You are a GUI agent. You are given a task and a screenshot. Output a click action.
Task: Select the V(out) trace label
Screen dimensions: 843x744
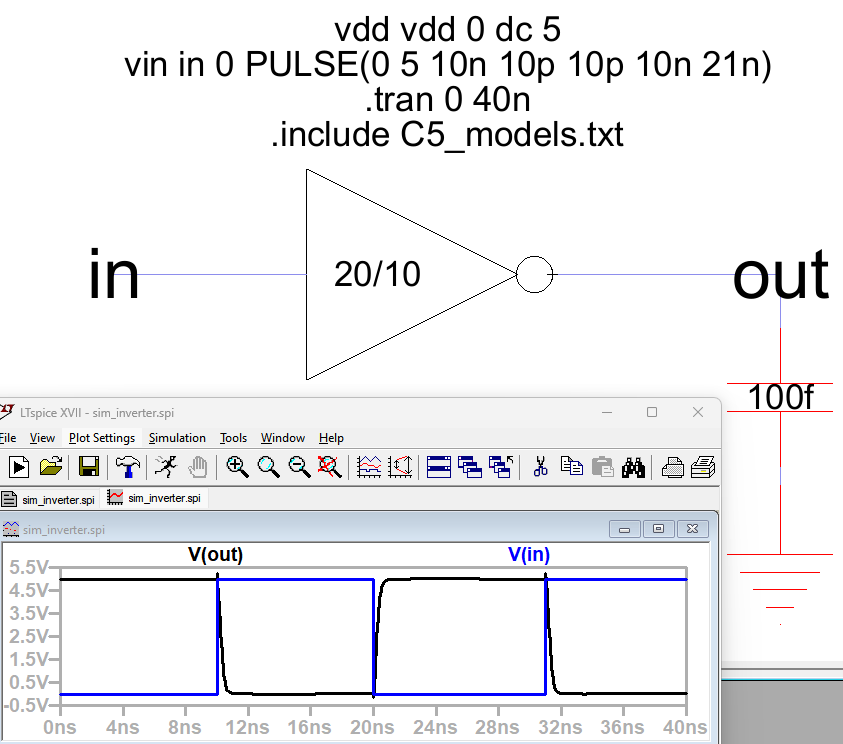pyautogui.click(x=215, y=555)
